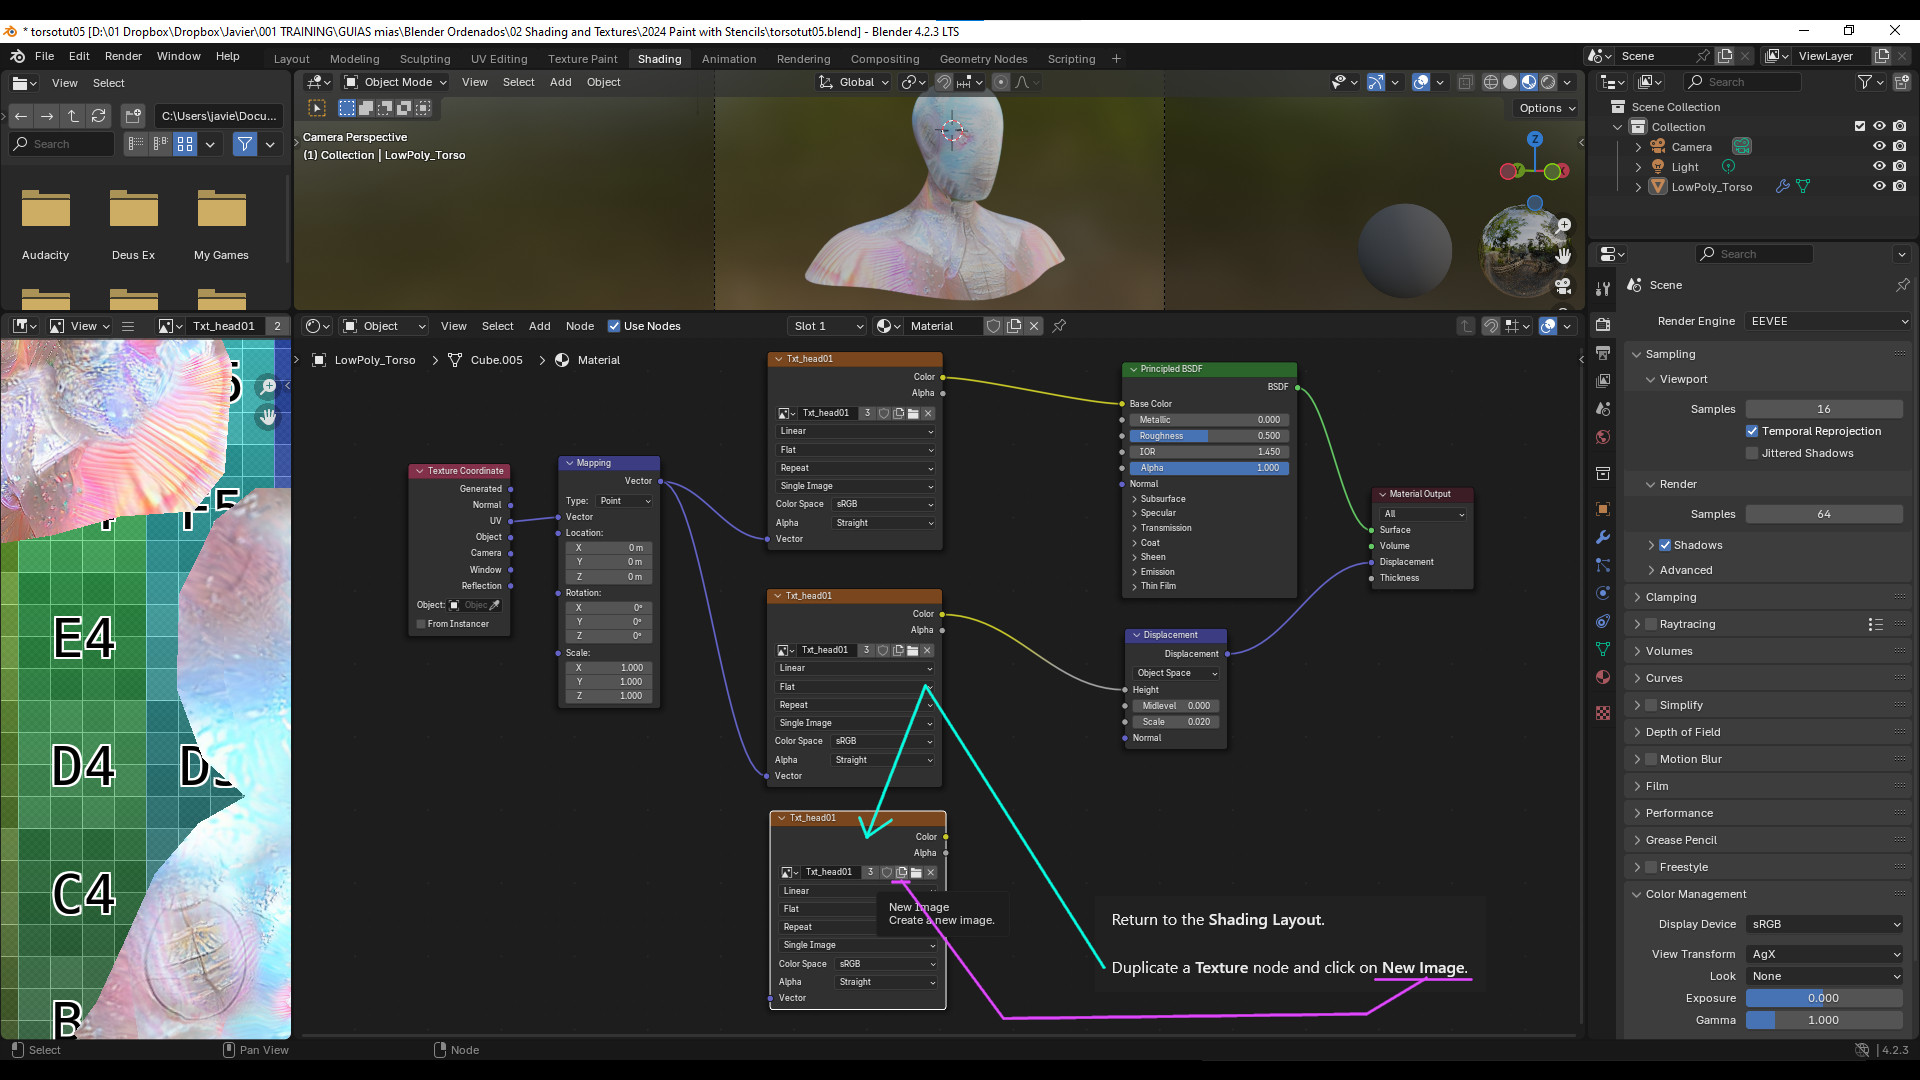This screenshot has height=1080, width=1920.
Task: Open Mapping node Type Point dropdown
Action: [x=625, y=501]
